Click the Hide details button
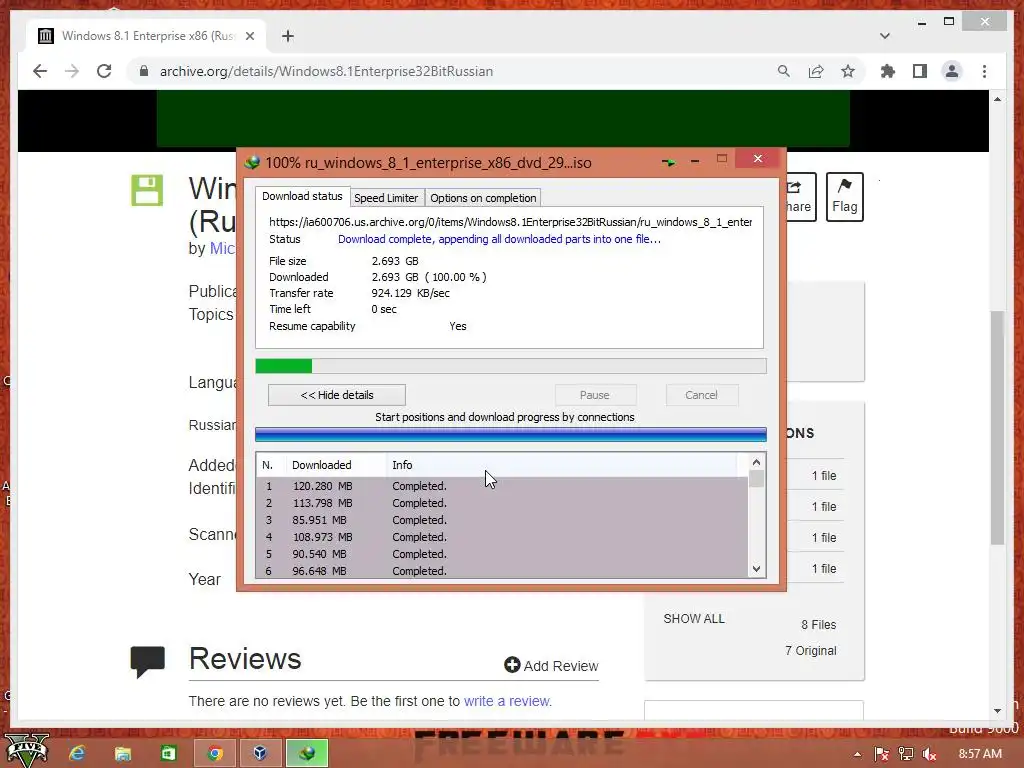Screen dimensions: 1024x768 point(337,395)
